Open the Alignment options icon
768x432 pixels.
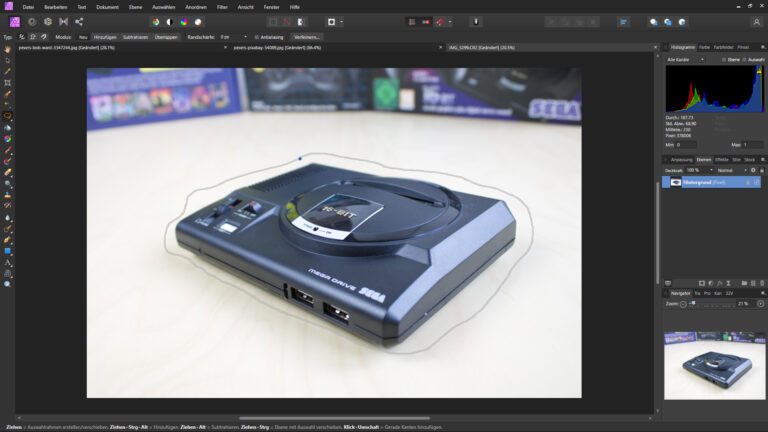[624, 22]
